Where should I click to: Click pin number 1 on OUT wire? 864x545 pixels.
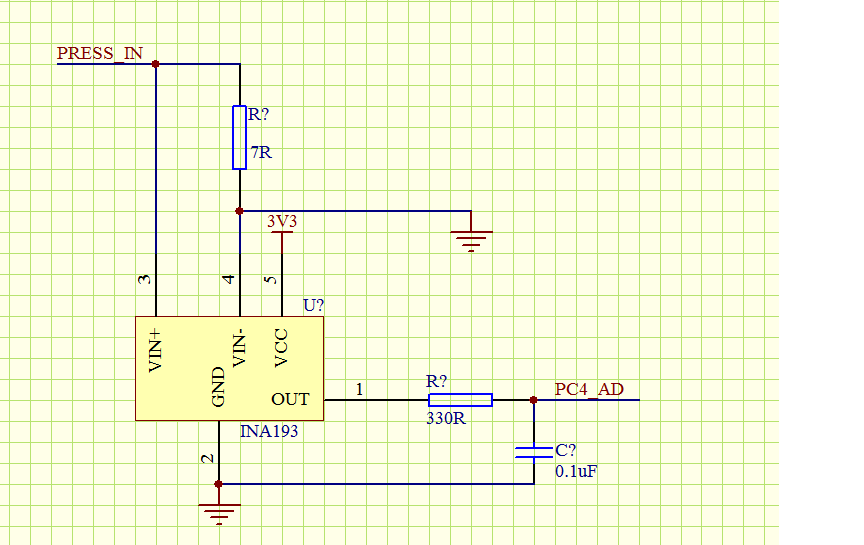pos(359,390)
